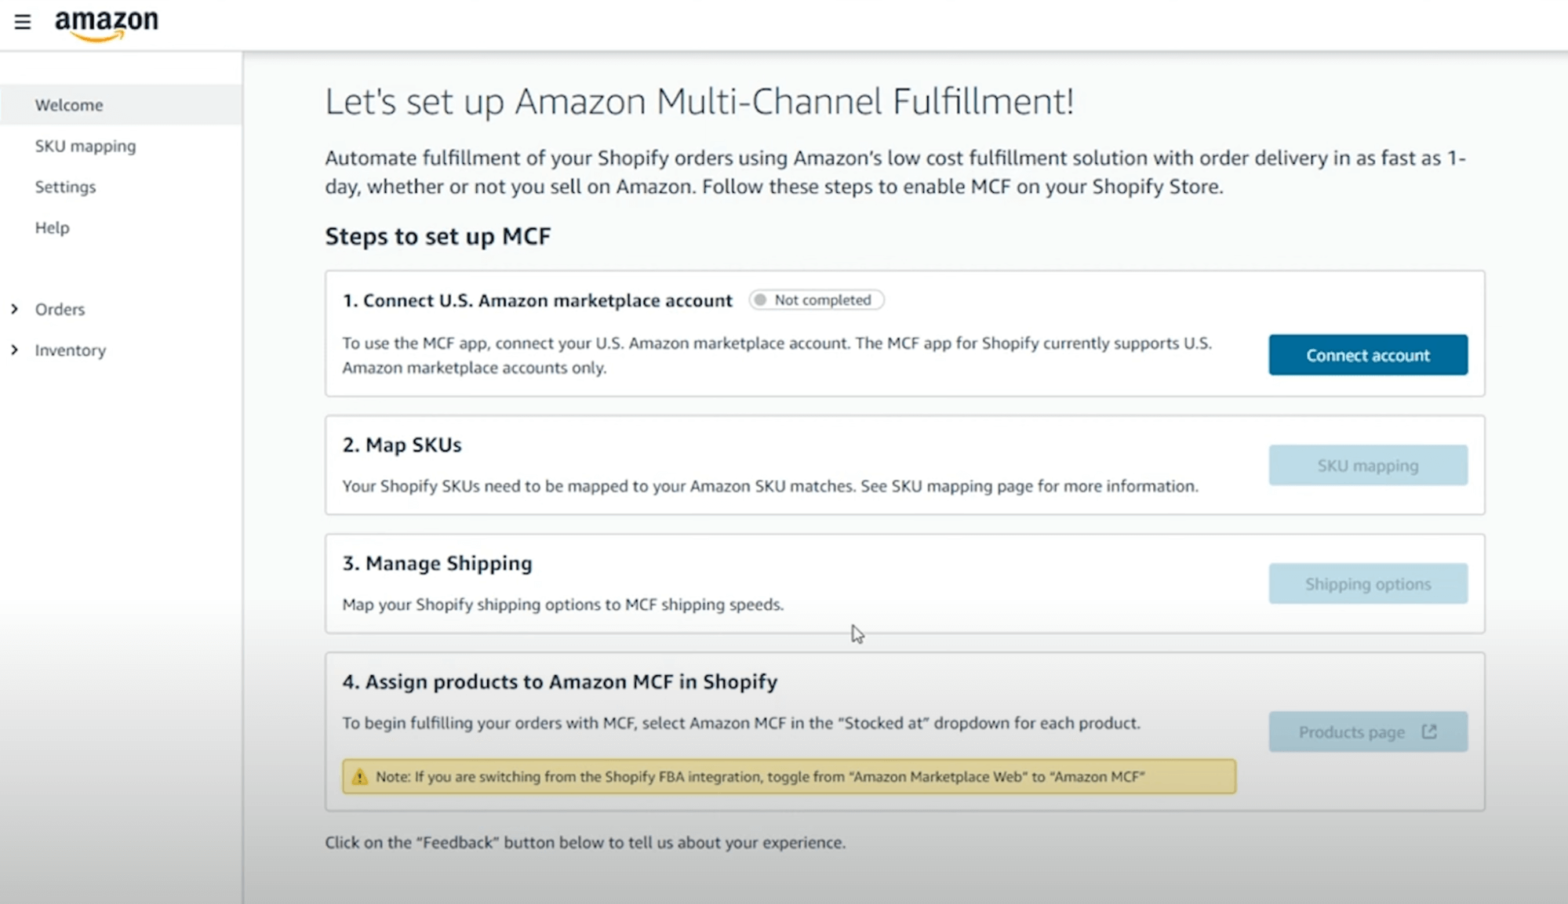Expand the Orders section
The width and height of the screenshot is (1568, 904).
pos(59,309)
